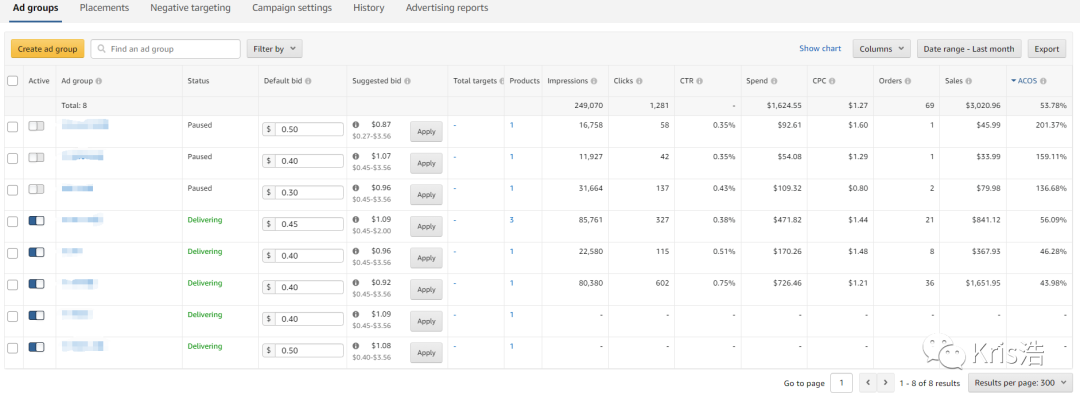1080x401 pixels.
Task: Click the info icon beside the $0.87 suggested bid
Action: coord(356,125)
